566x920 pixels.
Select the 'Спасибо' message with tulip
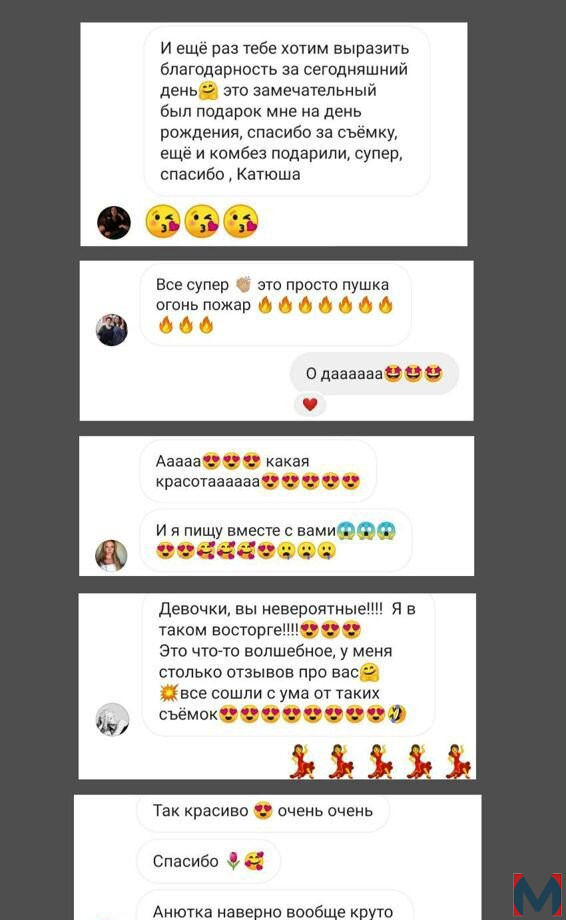[208, 861]
